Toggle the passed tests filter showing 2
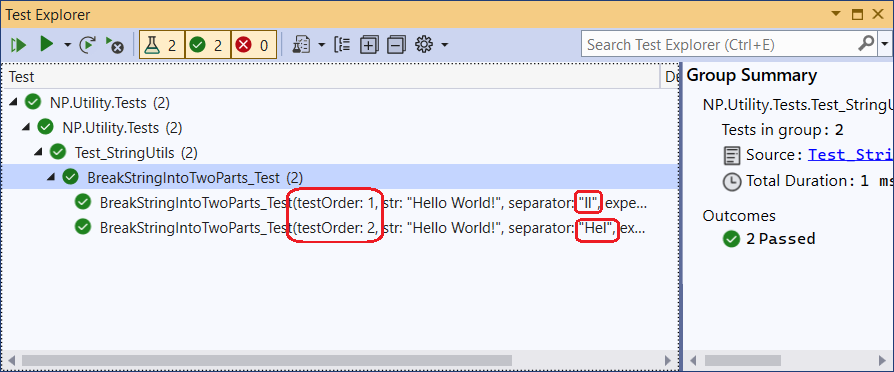Viewport: 894px width, 372px height. (x=208, y=45)
